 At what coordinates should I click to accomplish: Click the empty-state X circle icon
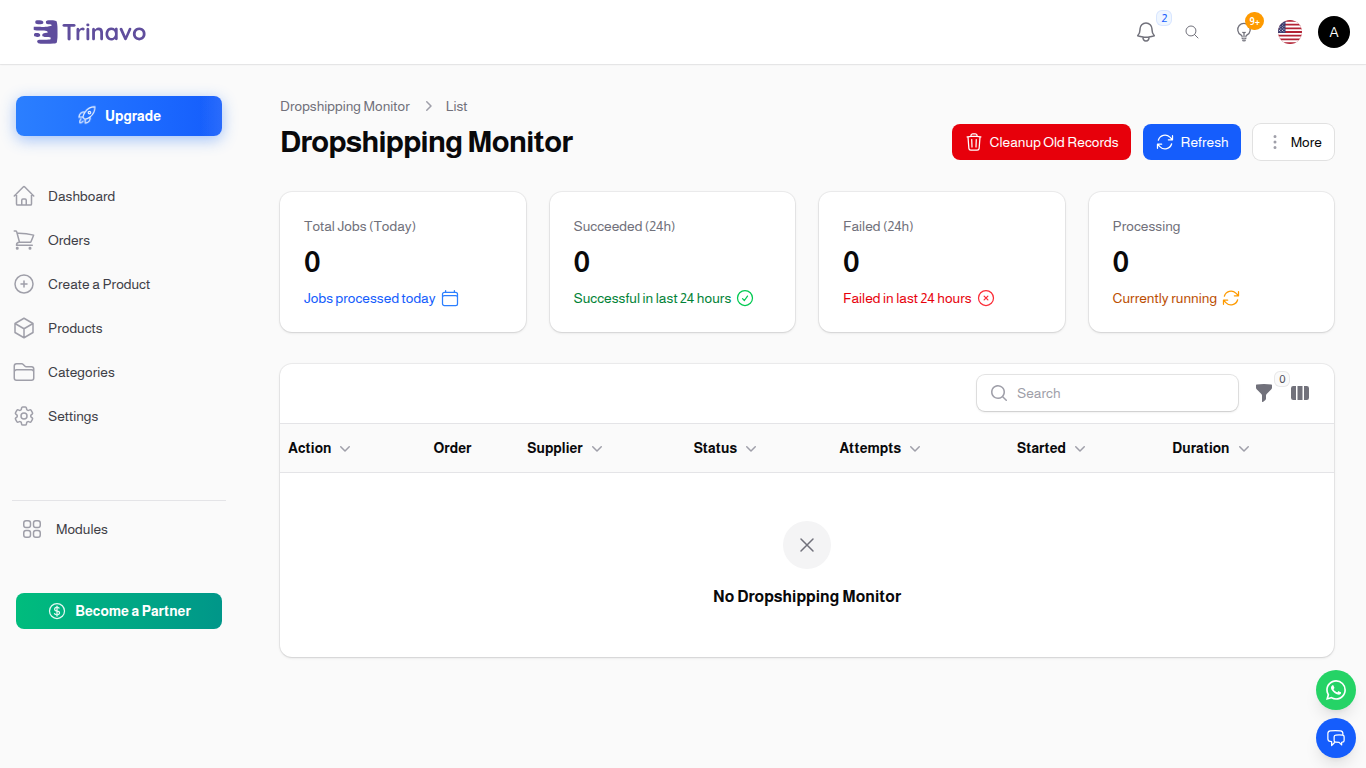point(807,545)
